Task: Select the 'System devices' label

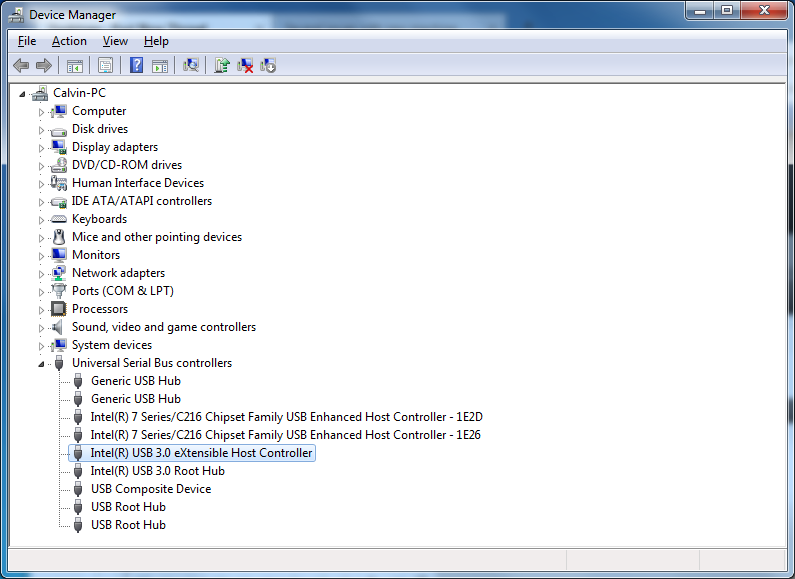Action: [x=112, y=345]
